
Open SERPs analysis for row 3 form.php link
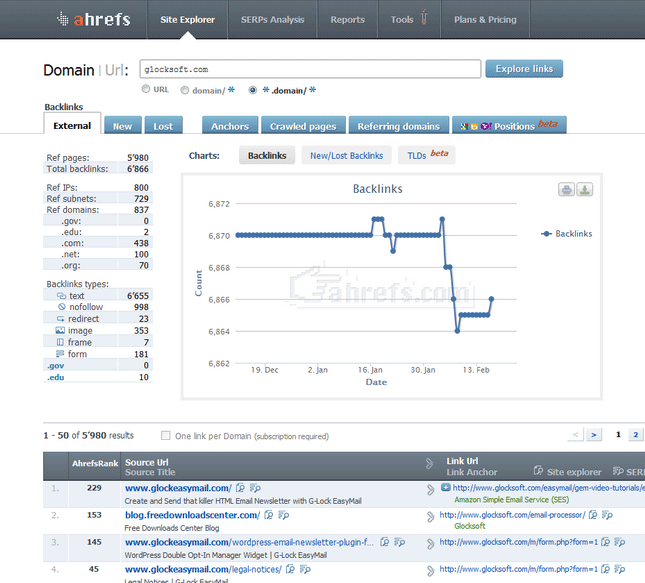pos(620,542)
